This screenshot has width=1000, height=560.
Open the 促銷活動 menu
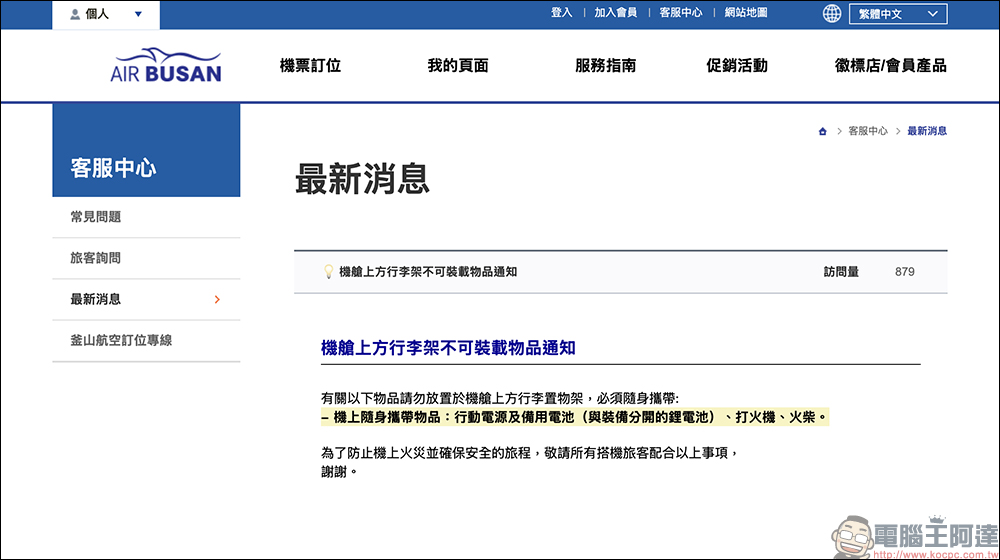pos(737,65)
